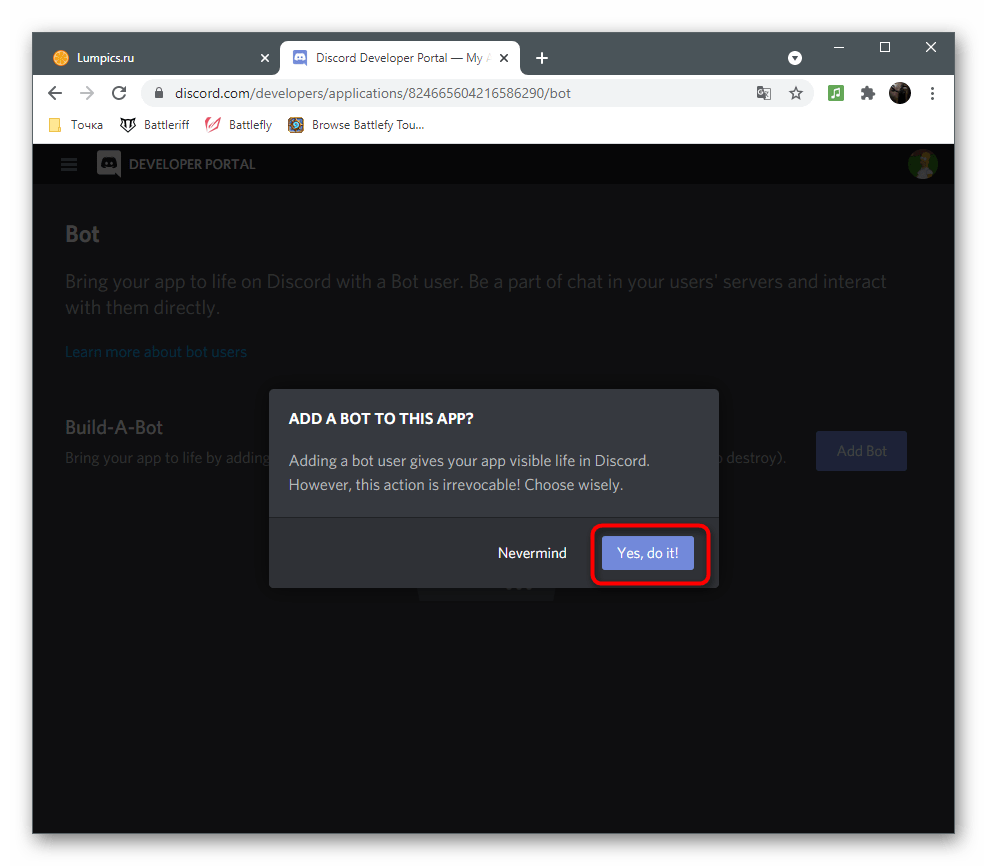
Task: Open the Developer Portal hamburger menu
Action: [x=69, y=164]
